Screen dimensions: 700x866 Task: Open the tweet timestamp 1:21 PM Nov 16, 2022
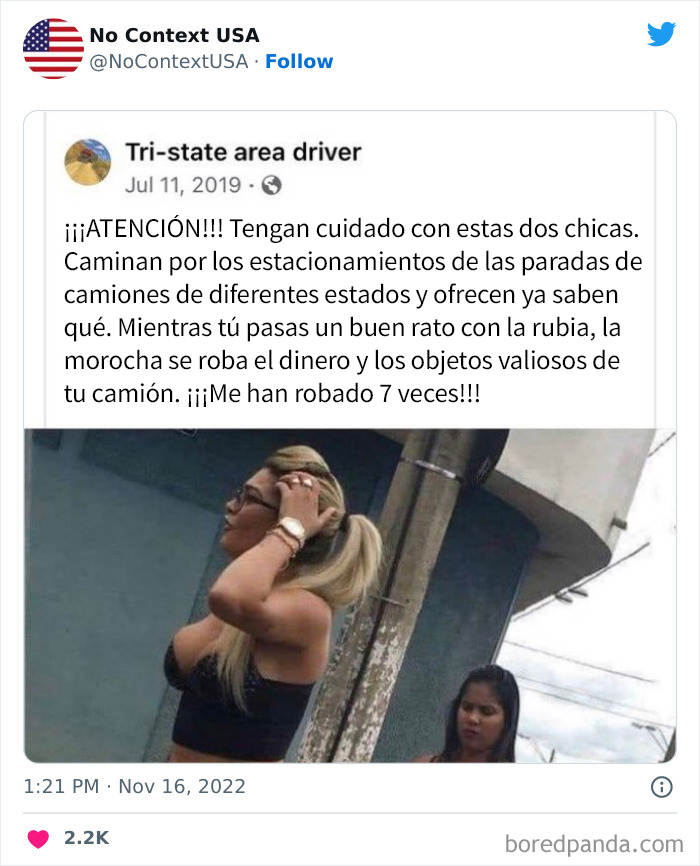pyautogui.click(x=134, y=786)
